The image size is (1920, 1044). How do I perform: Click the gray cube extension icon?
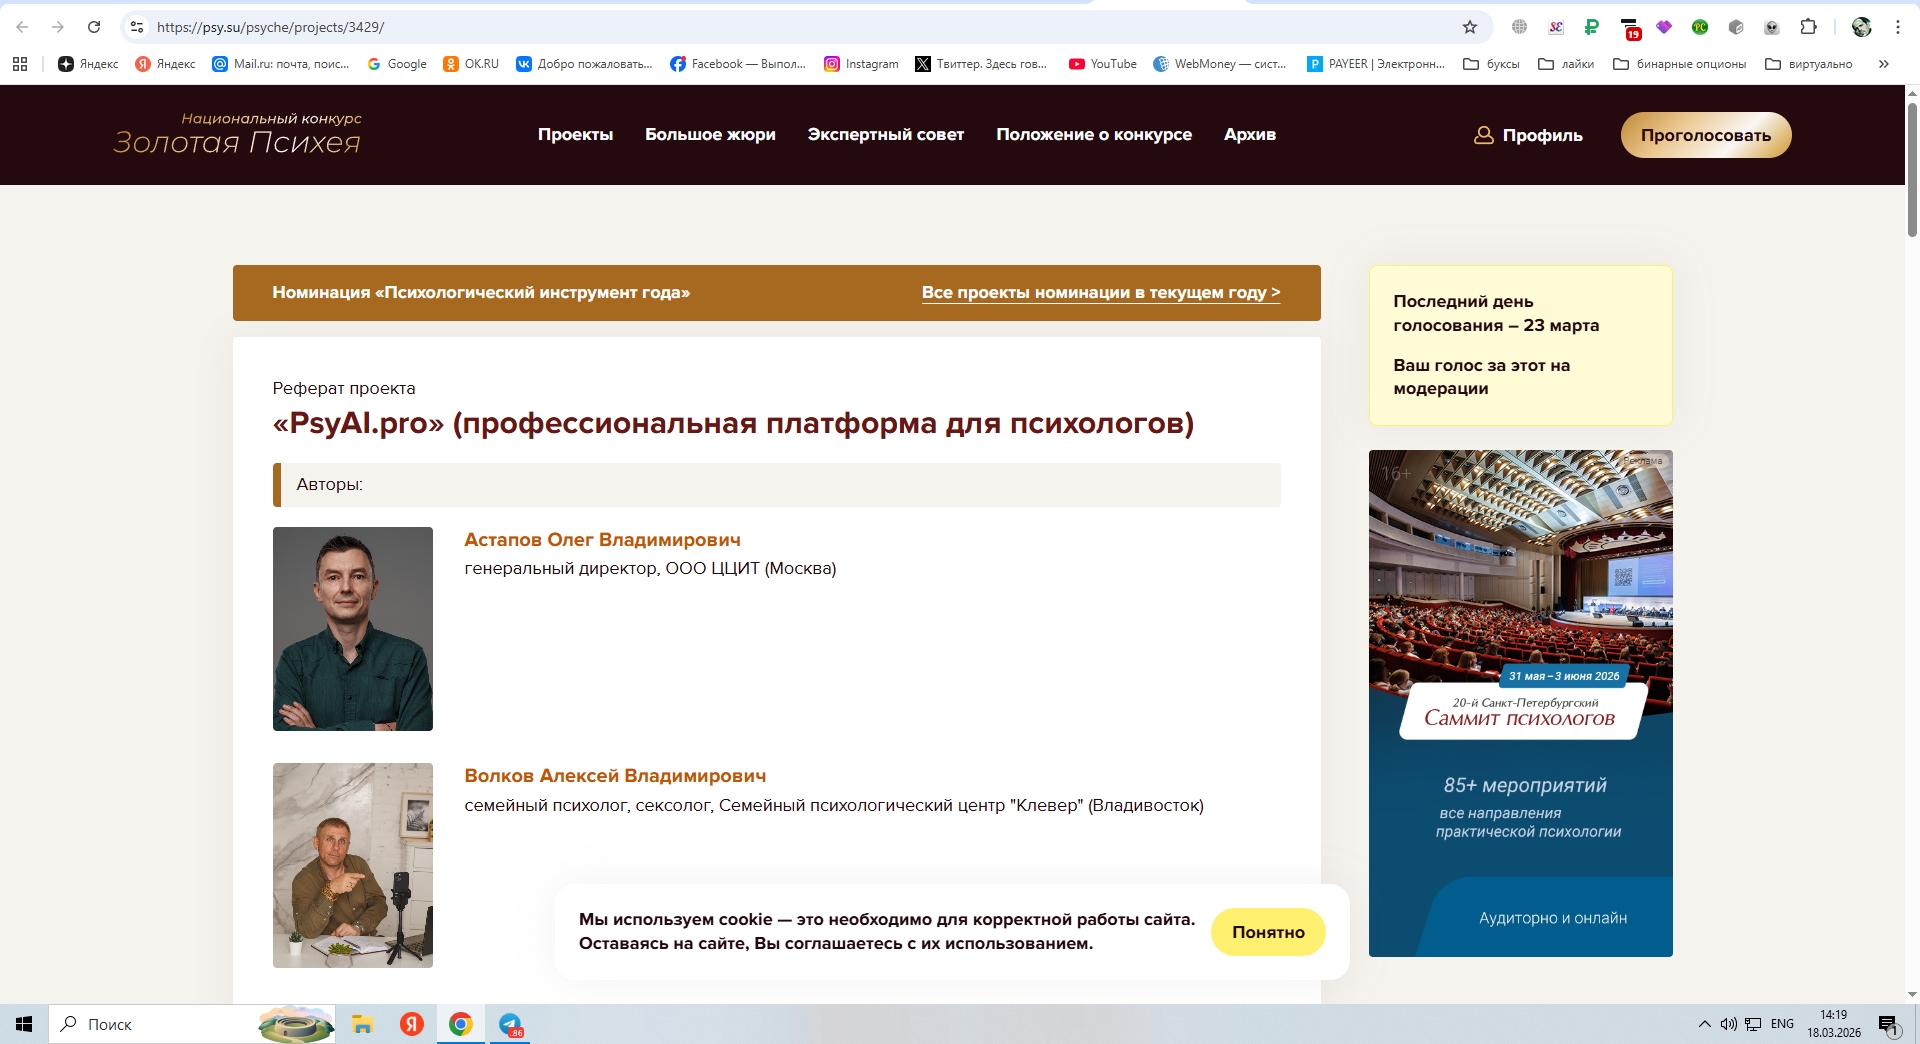1736,27
